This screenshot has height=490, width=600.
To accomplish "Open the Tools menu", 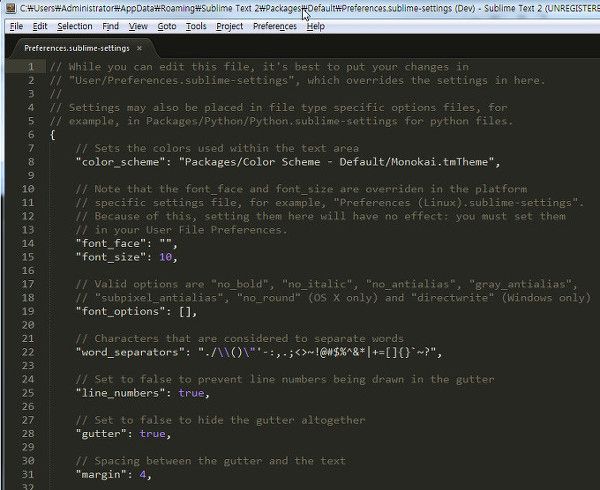I will tap(196, 26).
